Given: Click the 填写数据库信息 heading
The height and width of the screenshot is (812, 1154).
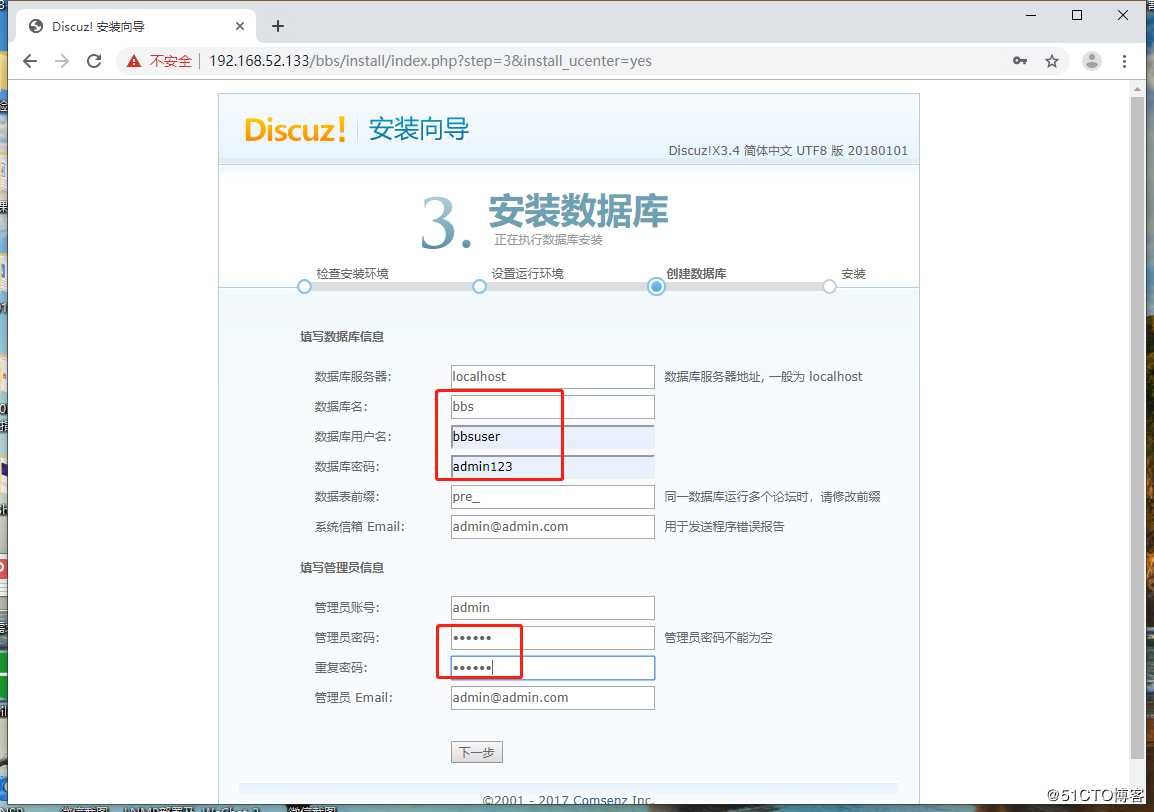Looking at the screenshot, I should 342,336.
